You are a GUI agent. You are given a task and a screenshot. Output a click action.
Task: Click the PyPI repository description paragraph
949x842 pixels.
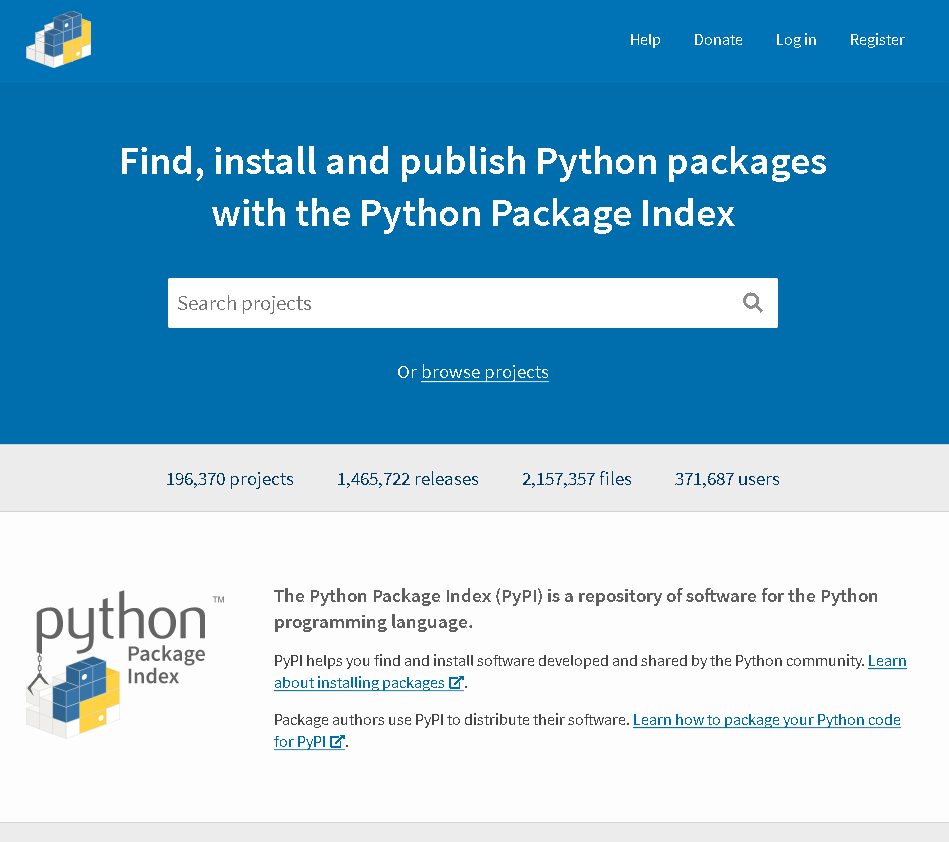click(x=576, y=609)
